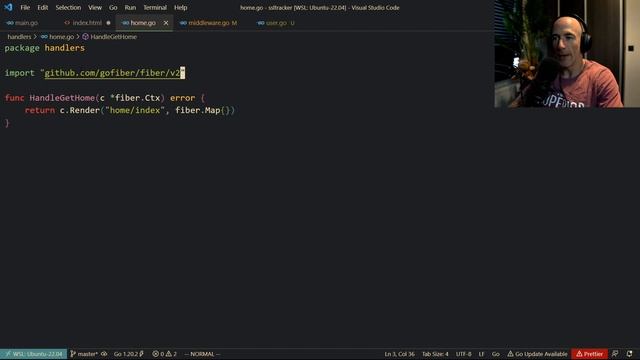Open the File menu
This screenshot has width=640, height=360.
pyautogui.click(x=25, y=7)
